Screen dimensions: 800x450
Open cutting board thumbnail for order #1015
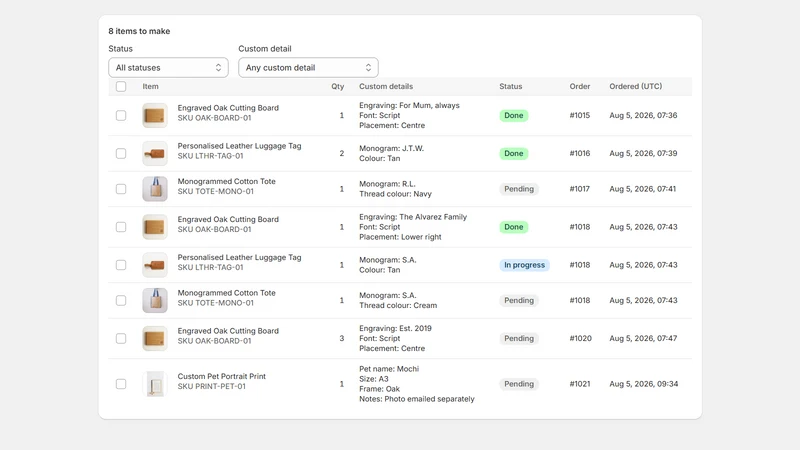click(x=155, y=115)
